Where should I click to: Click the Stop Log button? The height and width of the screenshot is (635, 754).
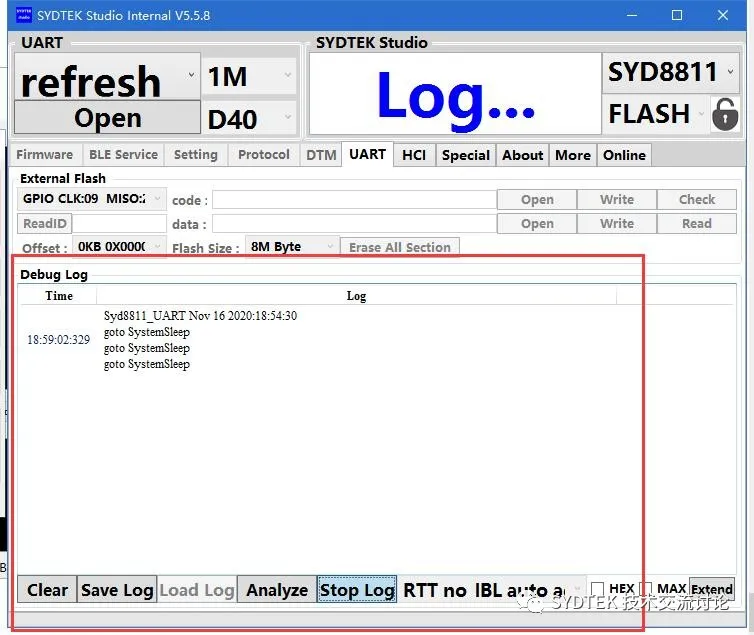point(357,589)
